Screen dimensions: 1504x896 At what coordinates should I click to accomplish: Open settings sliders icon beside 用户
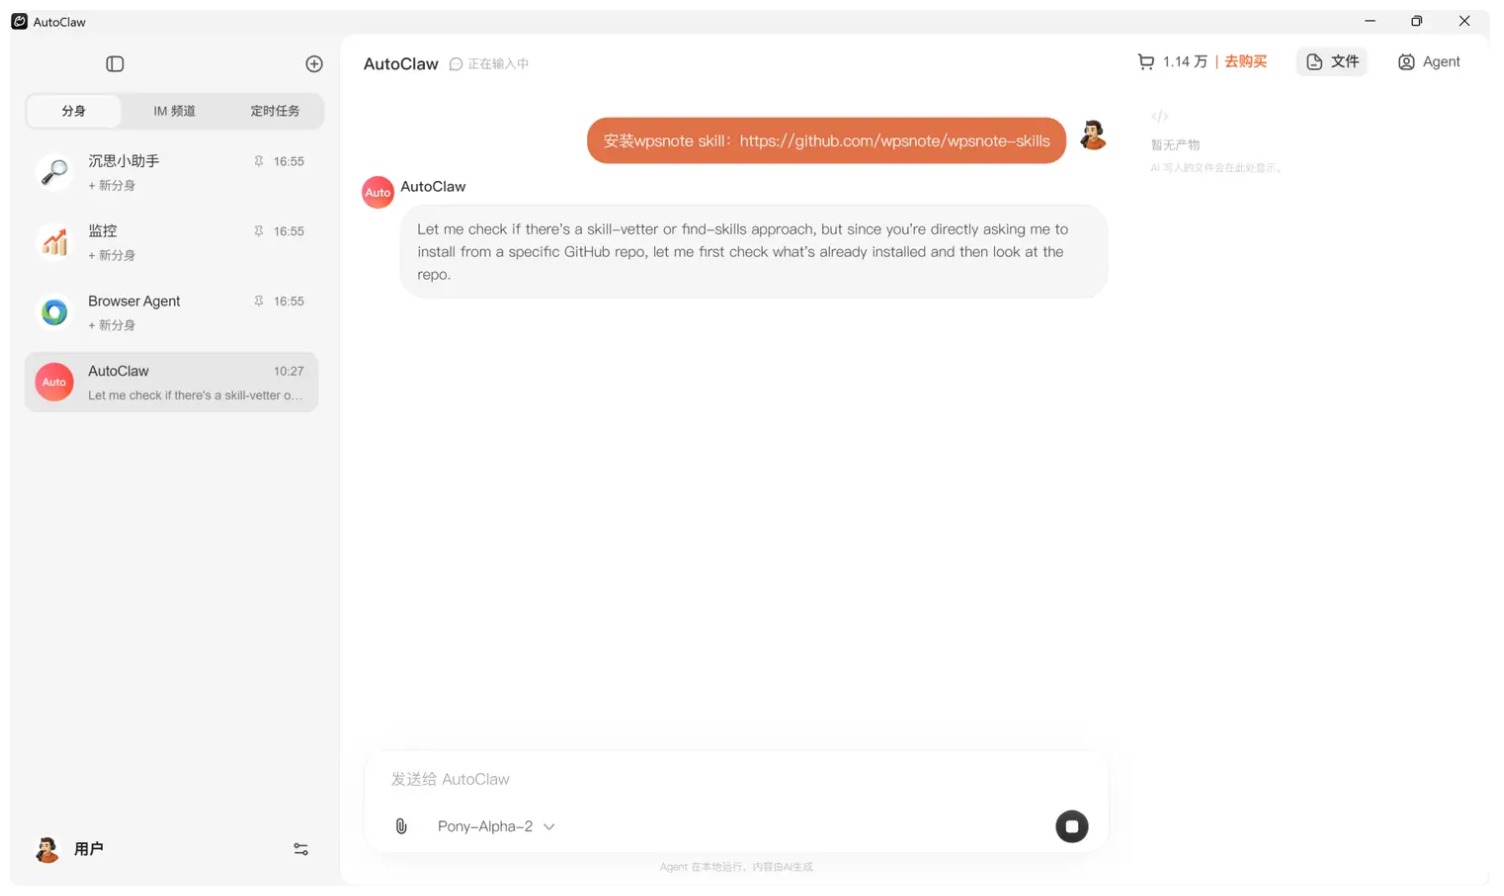point(300,849)
